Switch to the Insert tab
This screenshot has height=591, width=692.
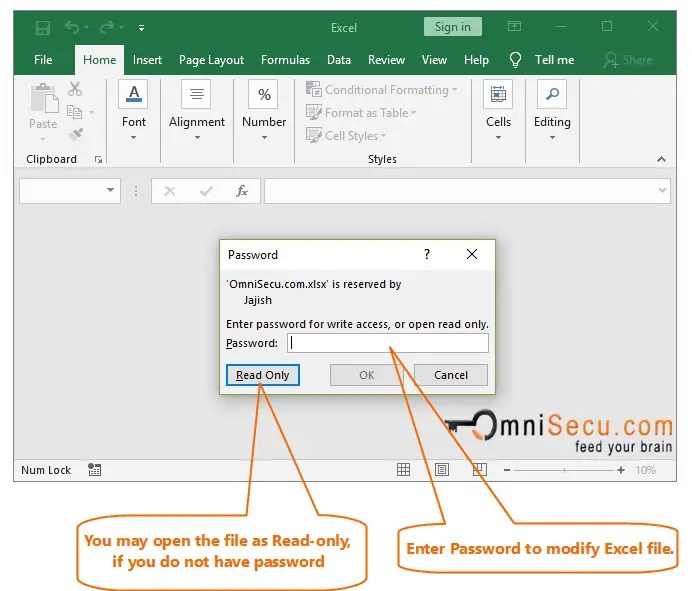pyautogui.click(x=147, y=60)
